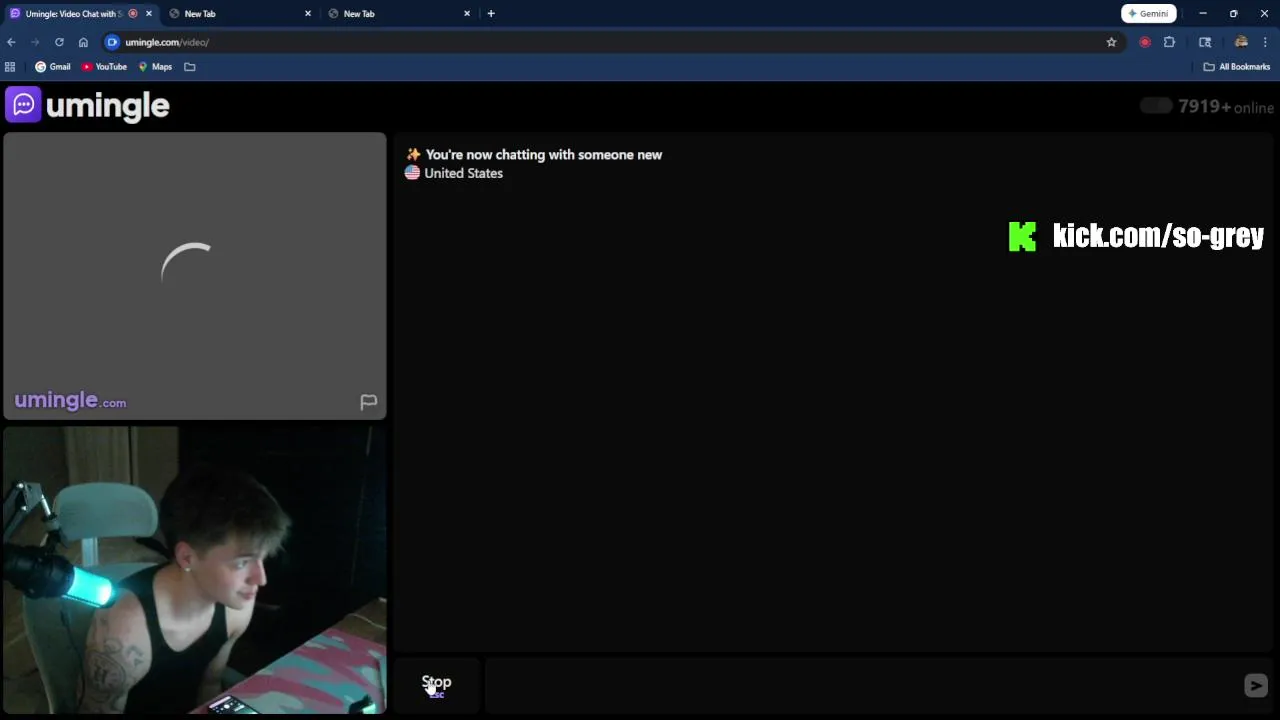This screenshot has width=1280, height=720.
Task: Click the 'United States' country text
Action: tap(463, 173)
